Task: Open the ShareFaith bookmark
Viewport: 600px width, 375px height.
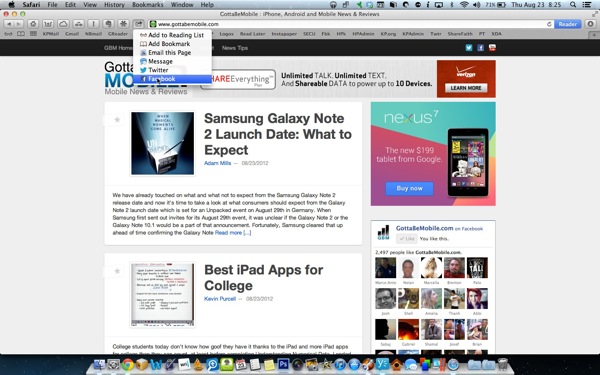Action: [460, 34]
